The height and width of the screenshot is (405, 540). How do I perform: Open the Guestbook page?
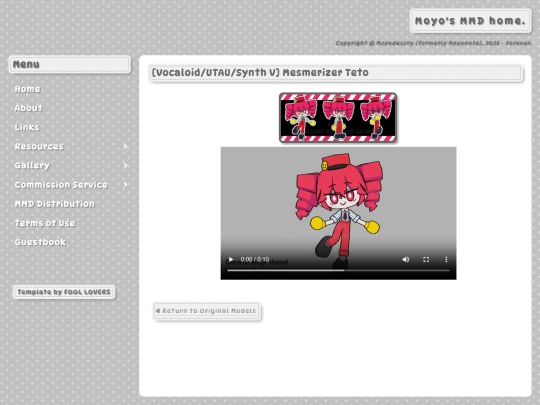tap(40, 242)
